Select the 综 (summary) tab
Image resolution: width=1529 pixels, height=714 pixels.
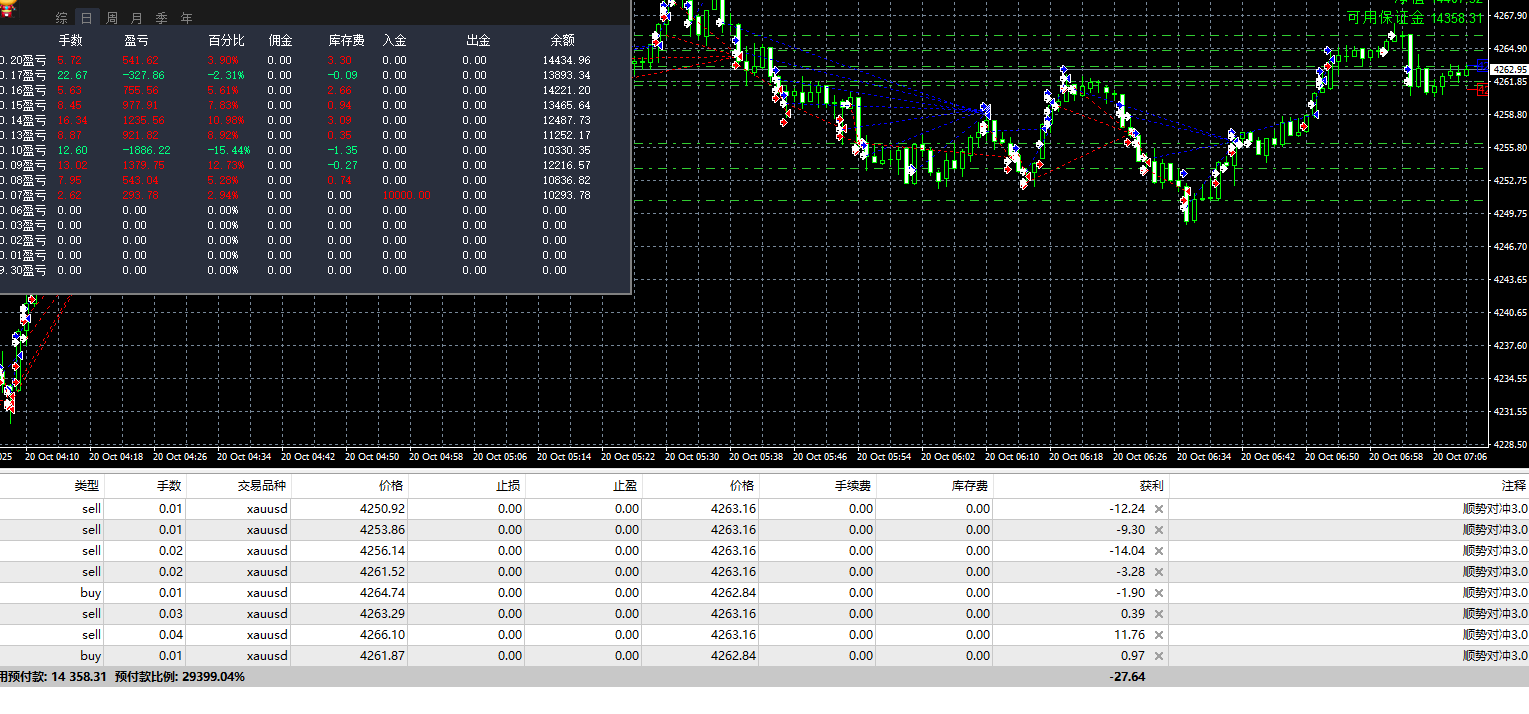point(62,18)
